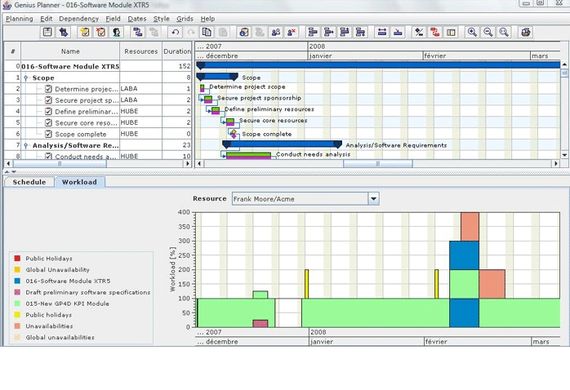The width and height of the screenshot is (570, 390).
Task: Toggle checkbox for Scope complete row
Action: (48, 134)
